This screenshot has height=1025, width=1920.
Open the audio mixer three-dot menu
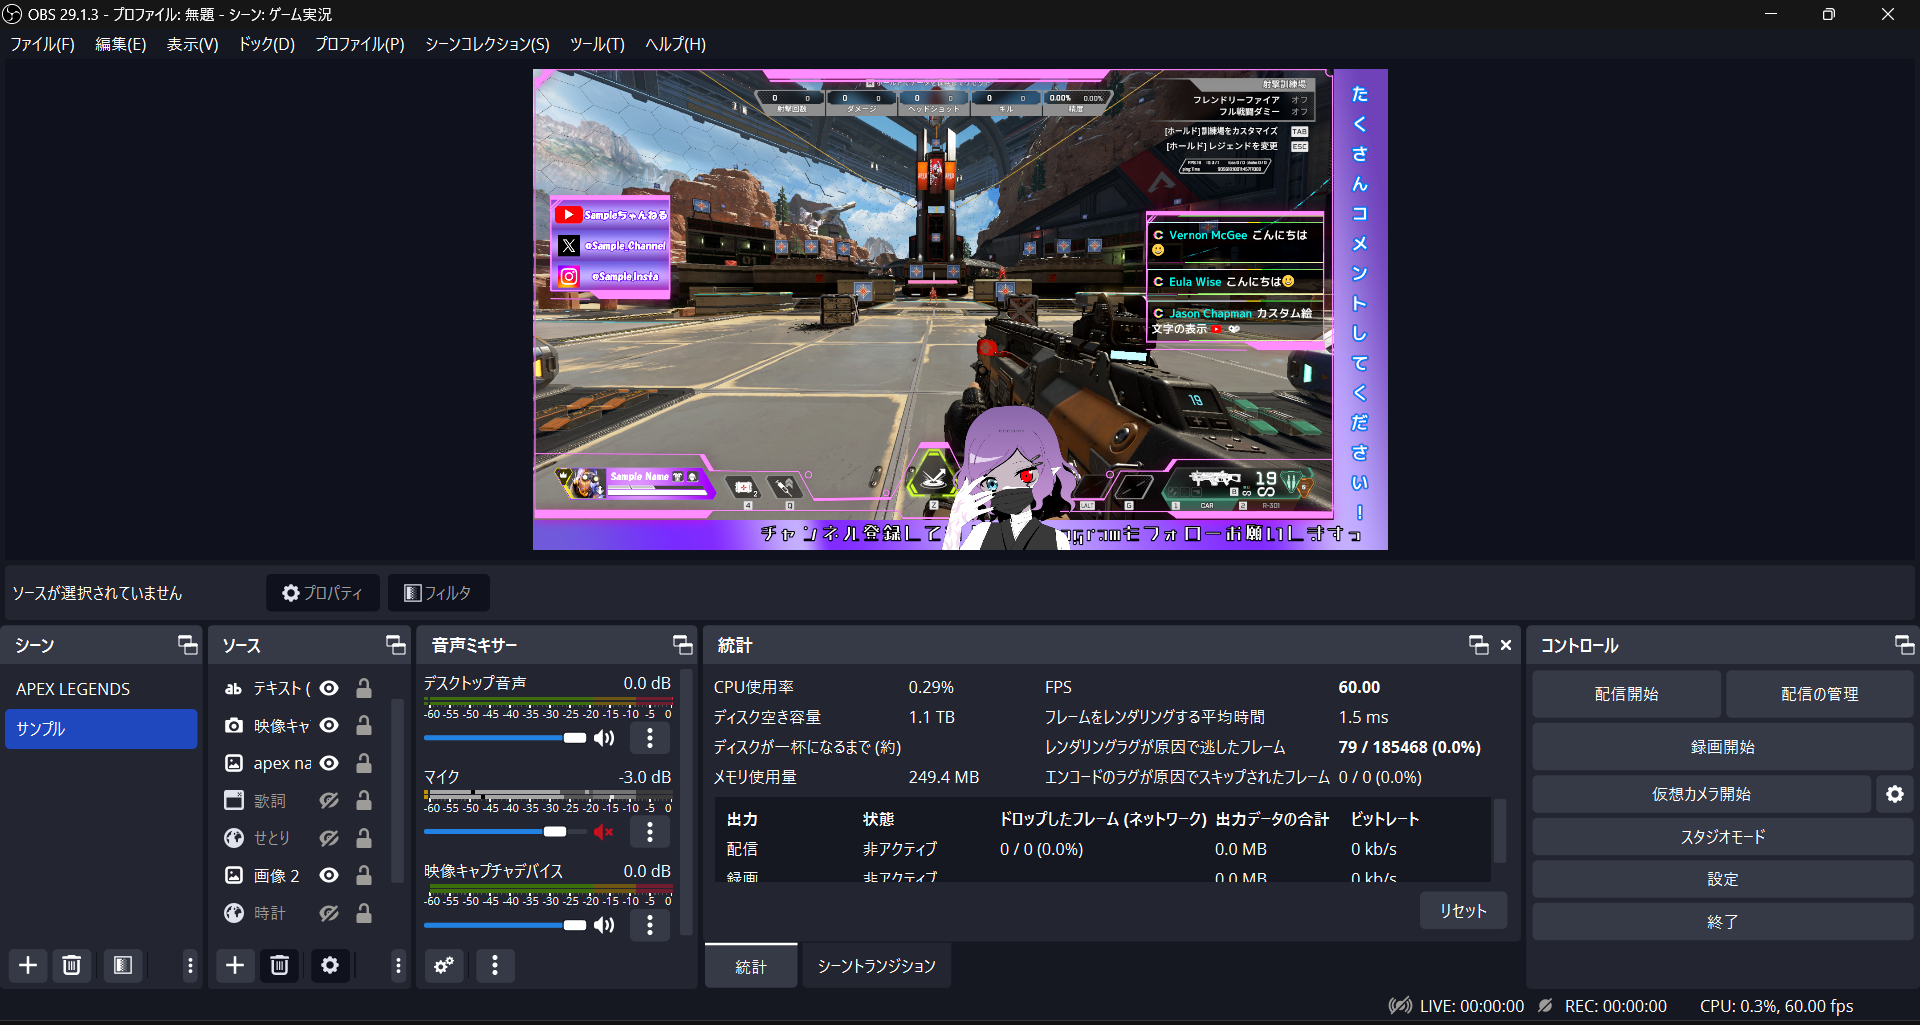(495, 965)
